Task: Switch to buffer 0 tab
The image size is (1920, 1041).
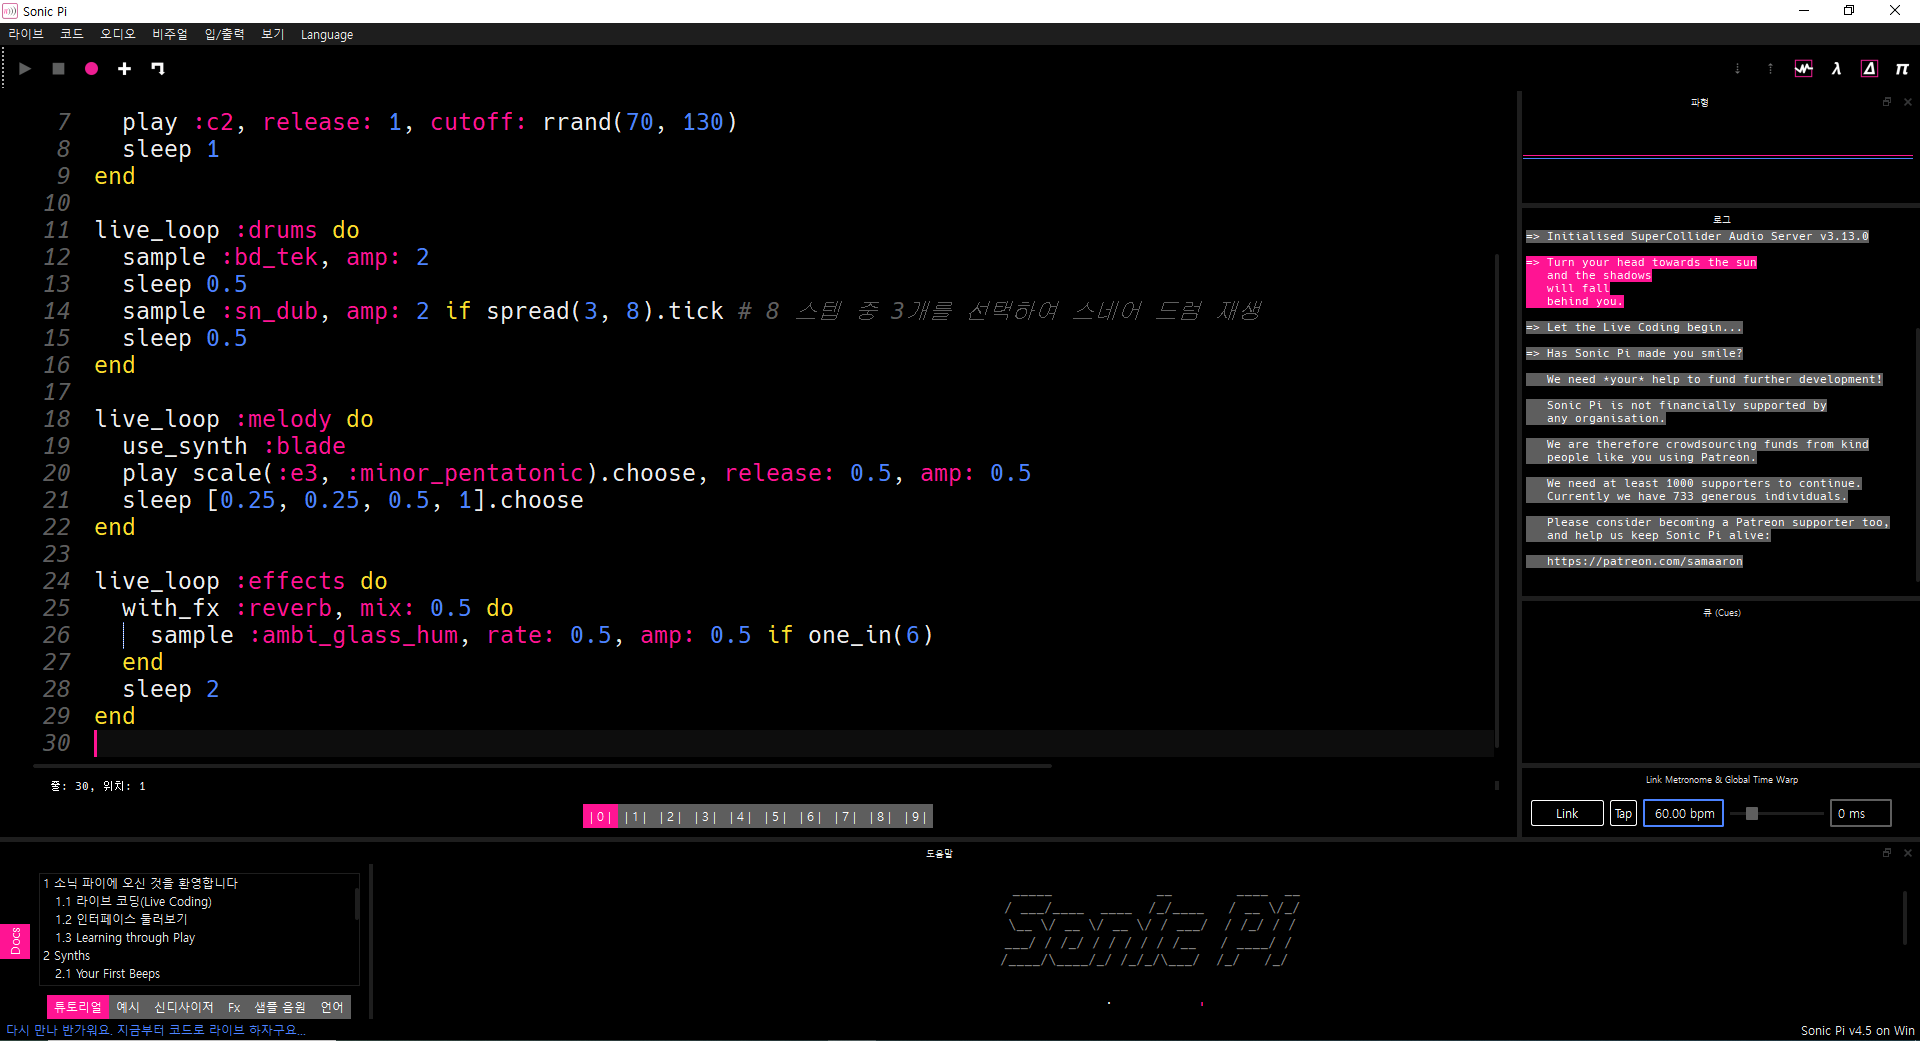Action: [600, 817]
